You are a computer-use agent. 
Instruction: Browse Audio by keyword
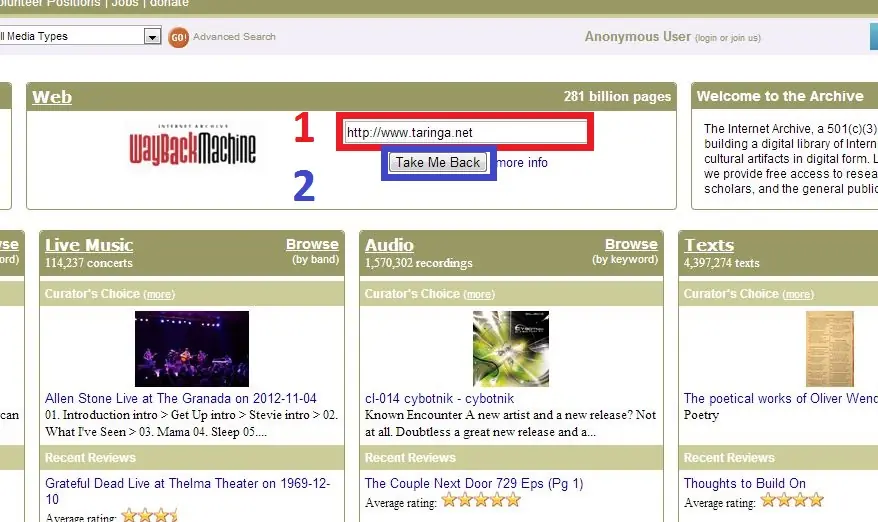pos(631,245)
